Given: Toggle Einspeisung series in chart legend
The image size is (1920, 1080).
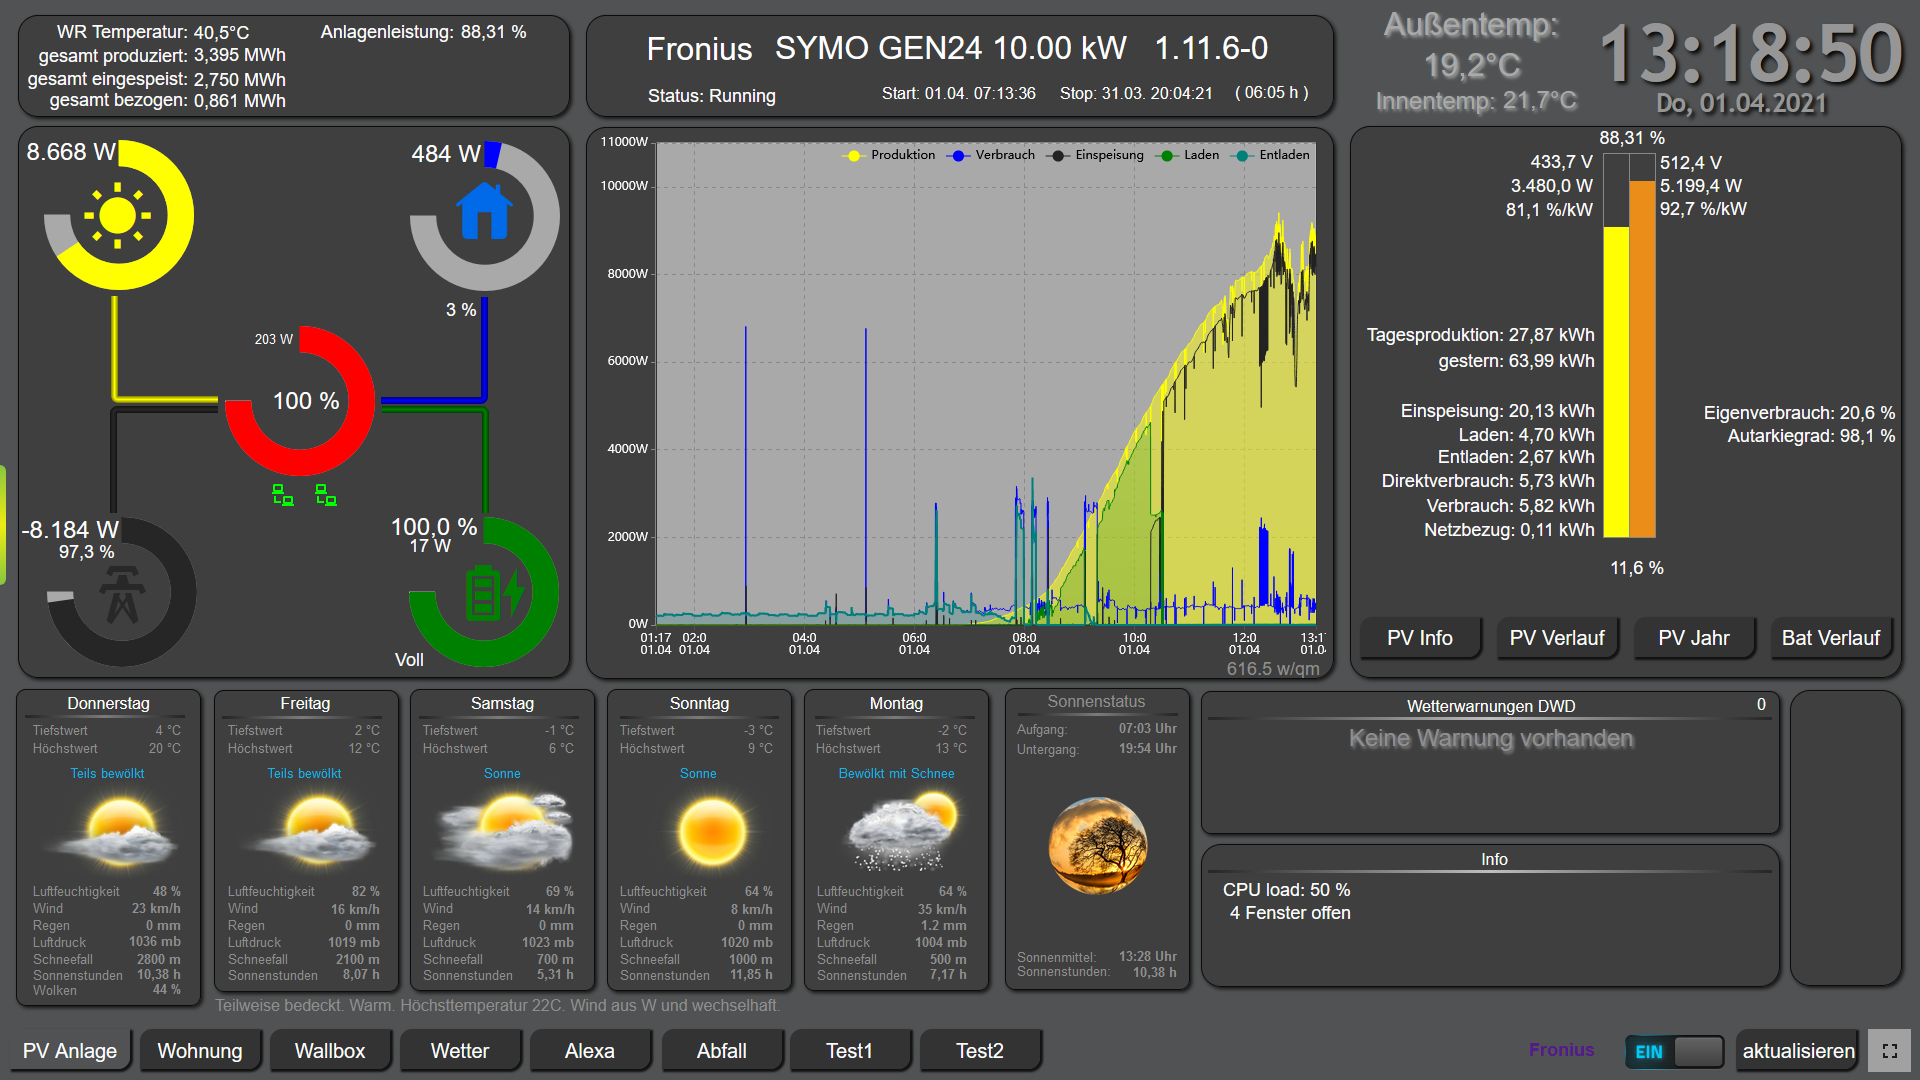Looking at the screenshot, I should pos(1096,155).
